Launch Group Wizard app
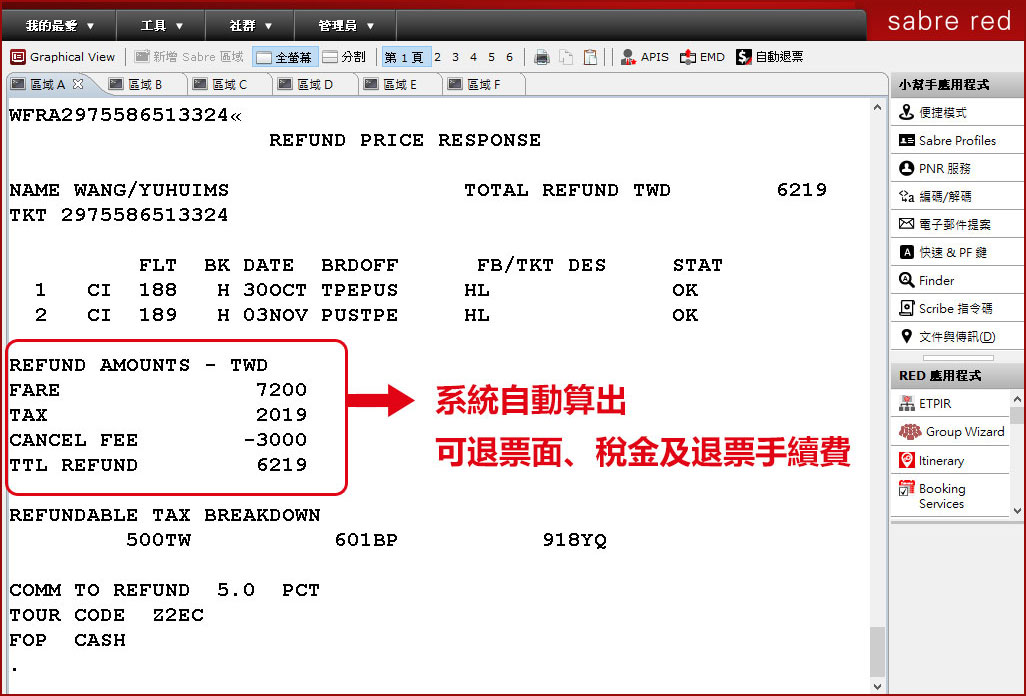 (950, 432)
